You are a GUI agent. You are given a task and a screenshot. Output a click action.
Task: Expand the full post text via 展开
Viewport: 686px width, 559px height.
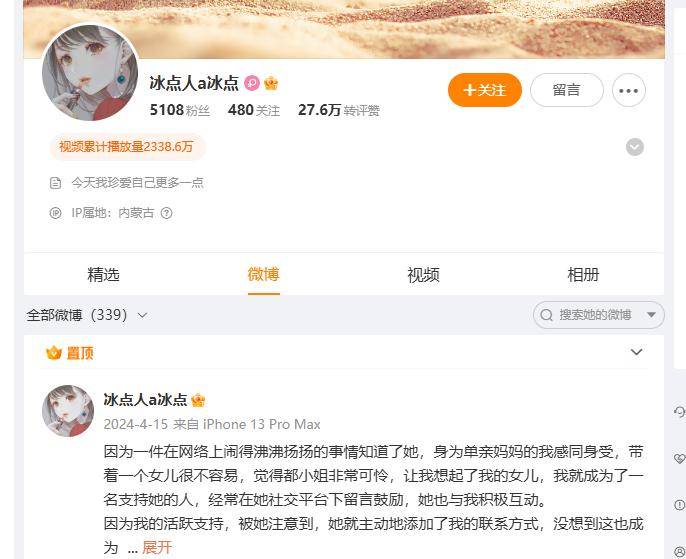[157, 547]
